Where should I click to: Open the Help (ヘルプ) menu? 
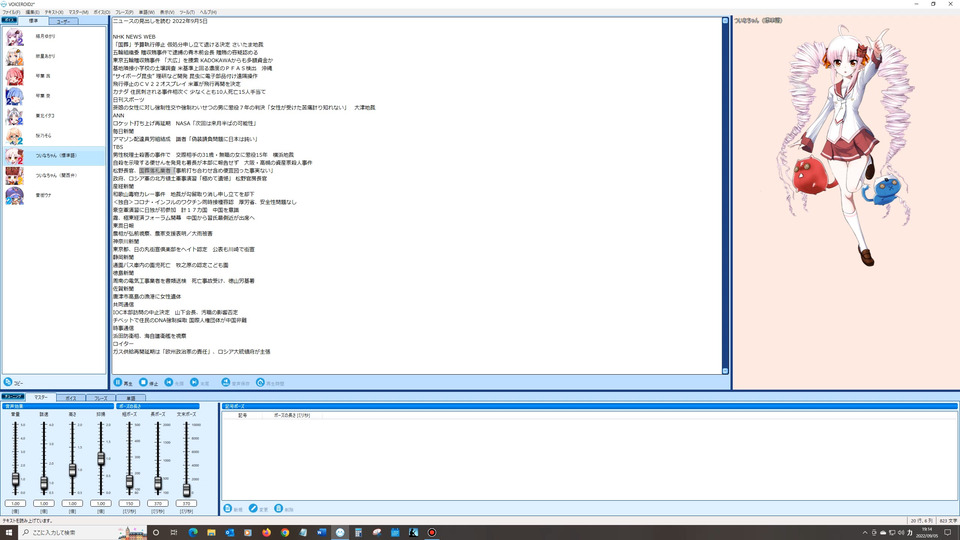(208, 12)
